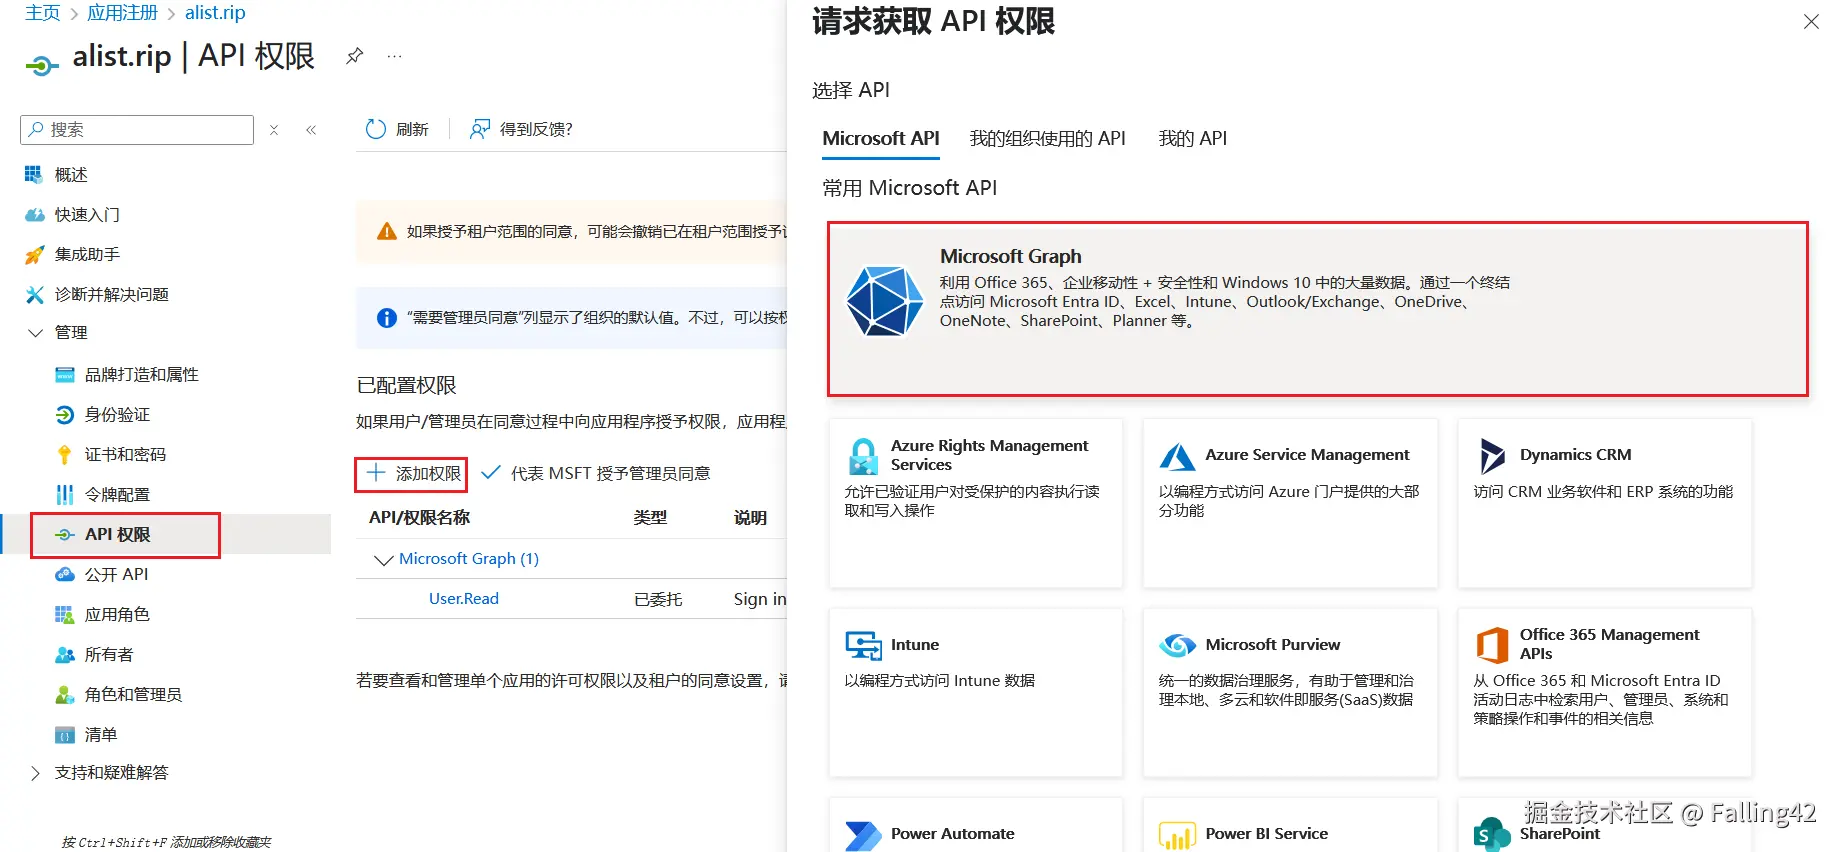Click the Manifest (清单) icon

[x=65, y=734]
